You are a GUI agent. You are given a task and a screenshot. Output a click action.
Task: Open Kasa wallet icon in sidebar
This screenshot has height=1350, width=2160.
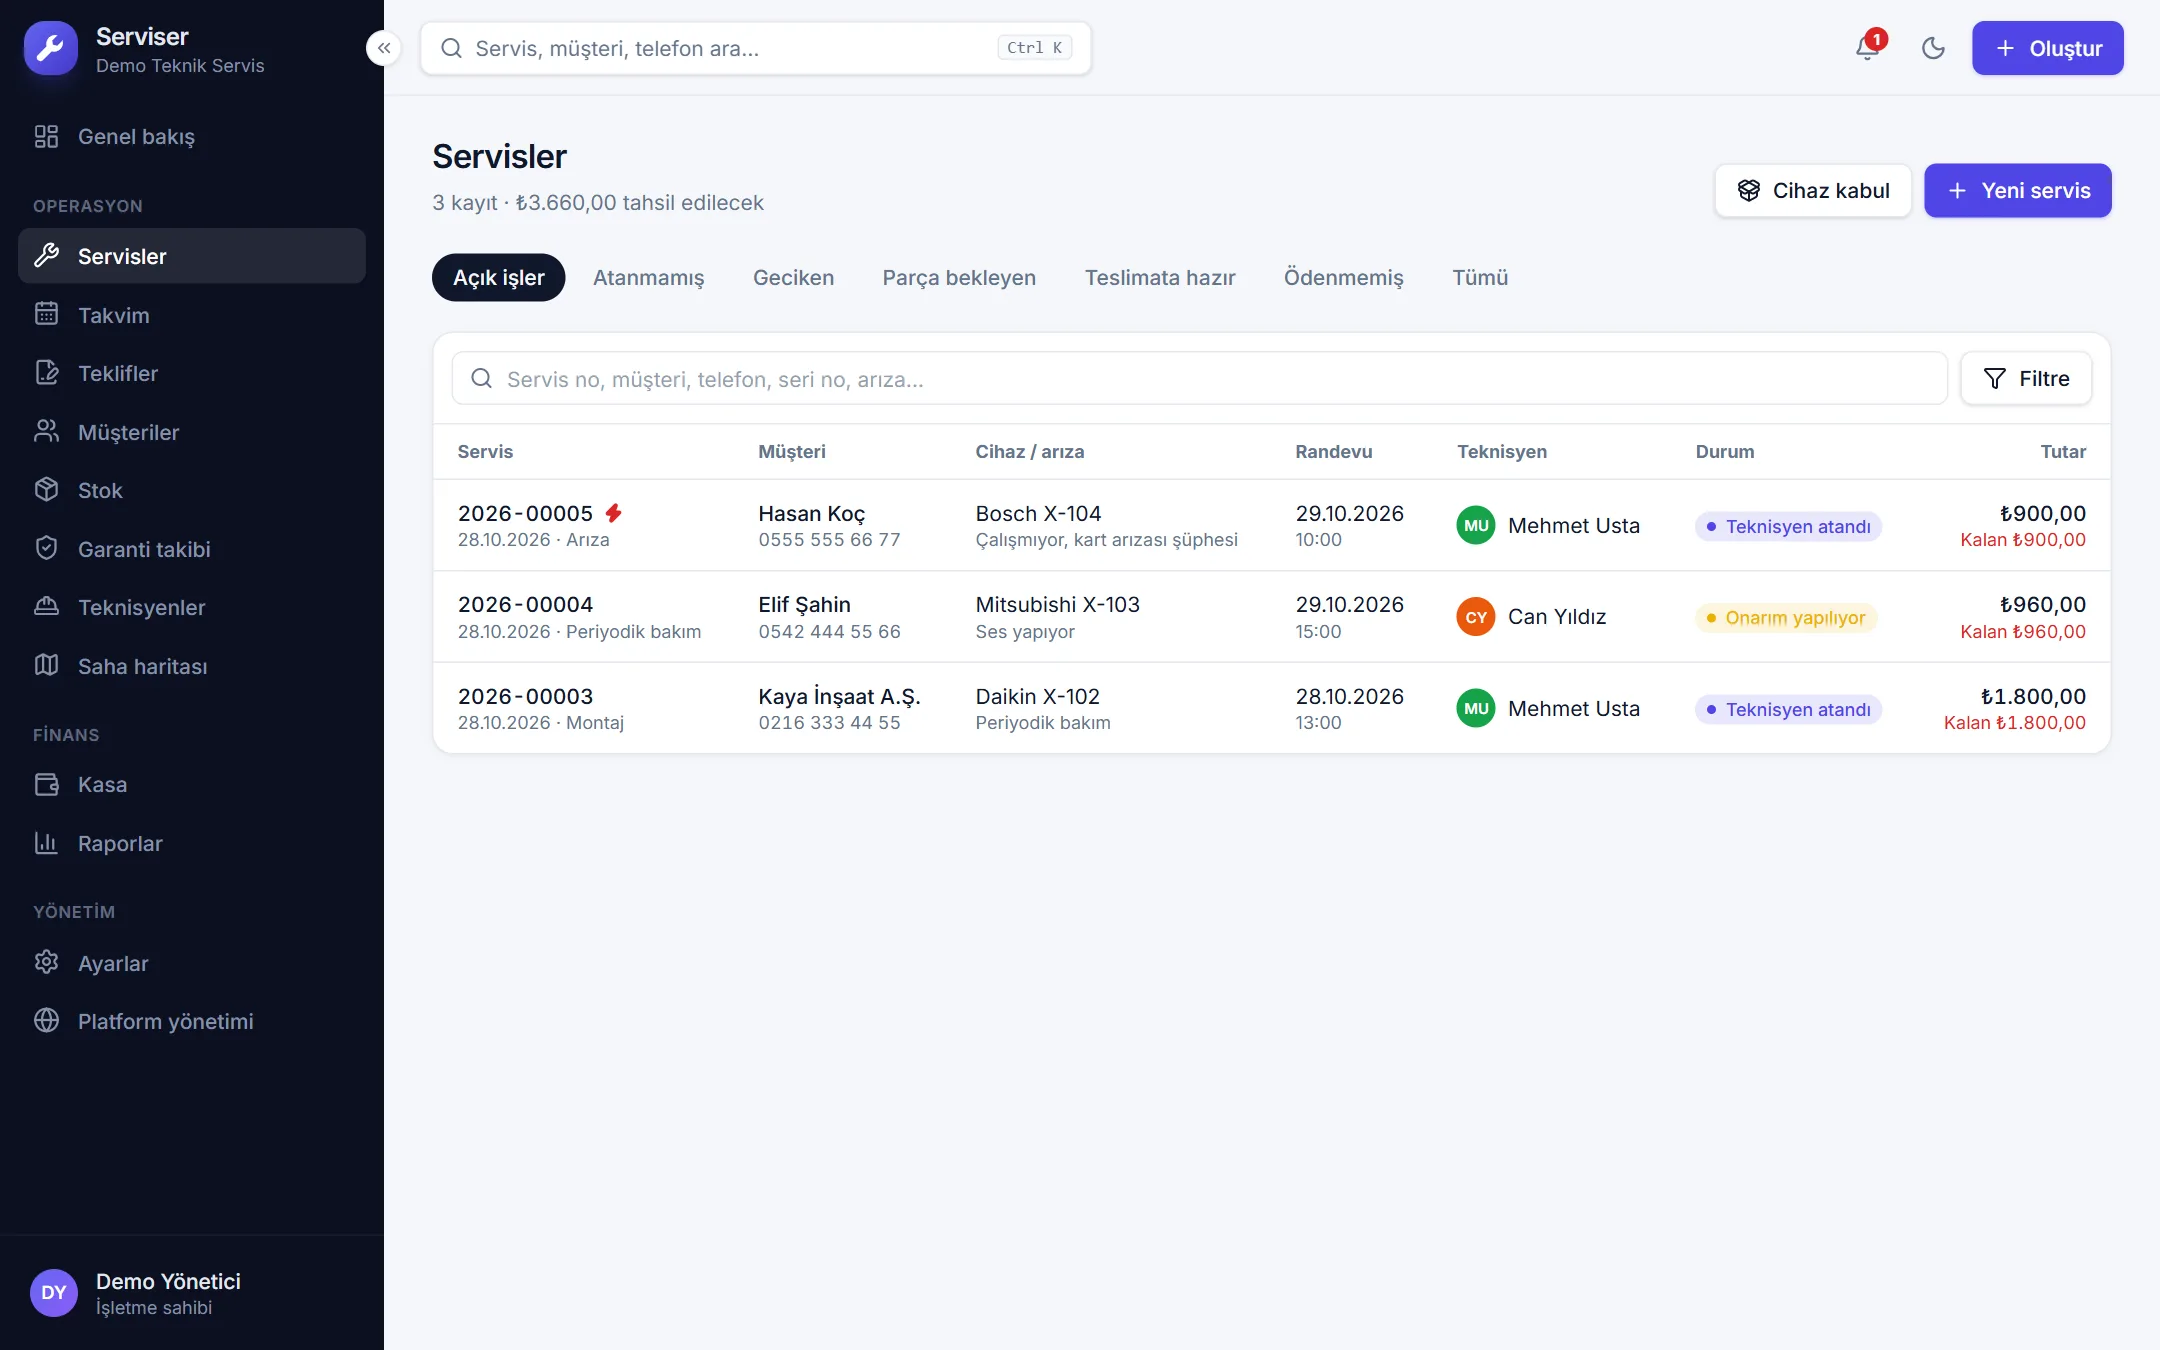coord(46,784)
